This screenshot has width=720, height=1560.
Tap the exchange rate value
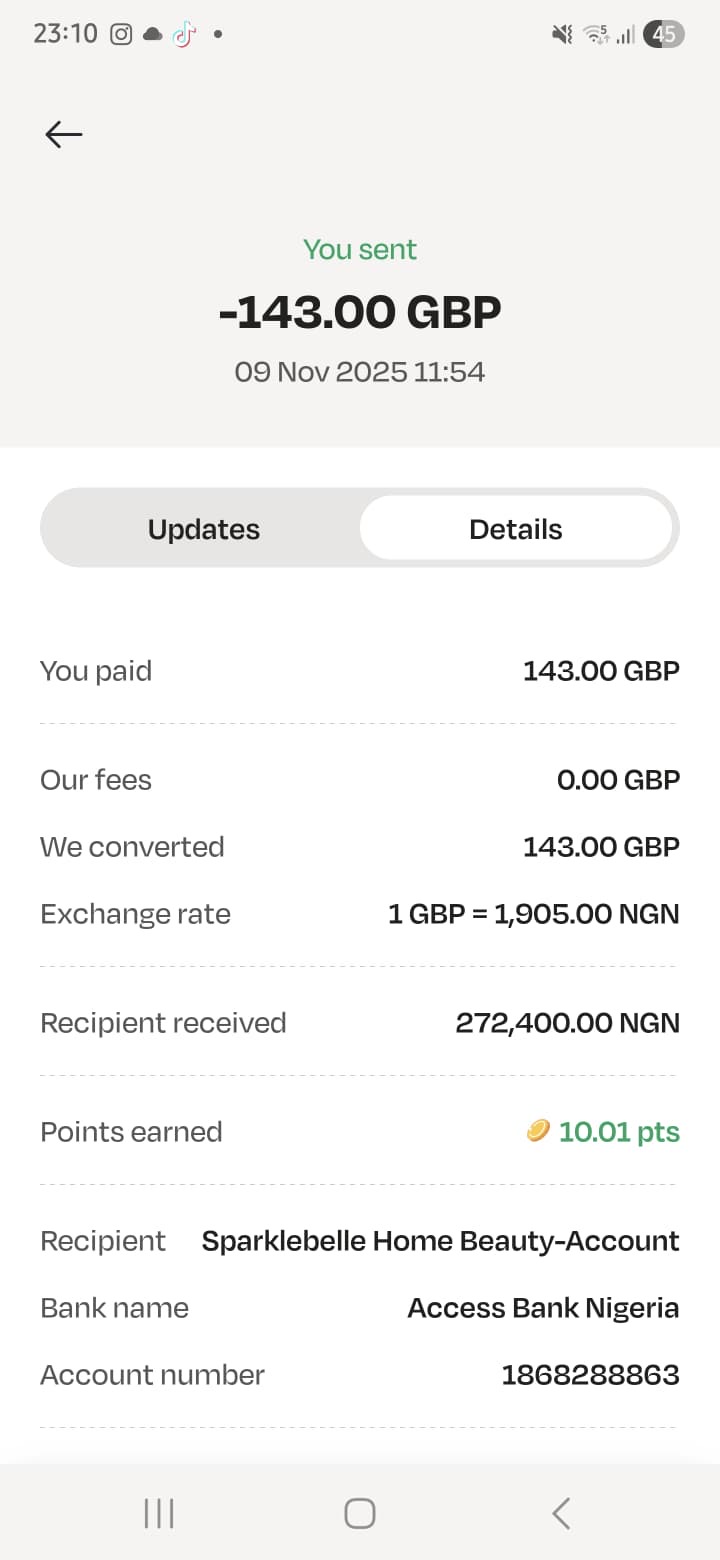tap(533, 914)
